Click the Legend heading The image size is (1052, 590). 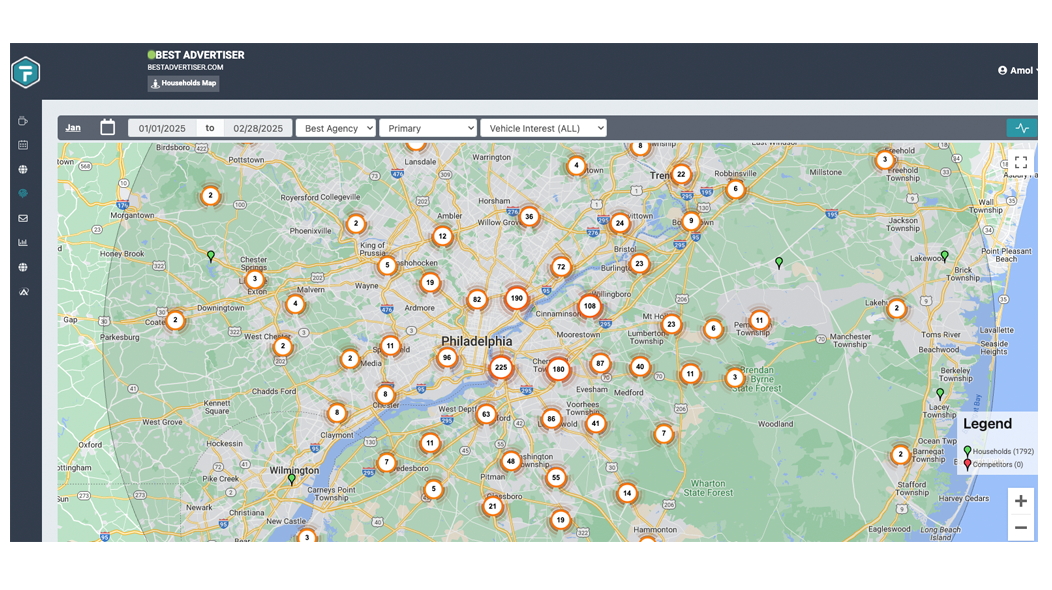coord(987,424)
